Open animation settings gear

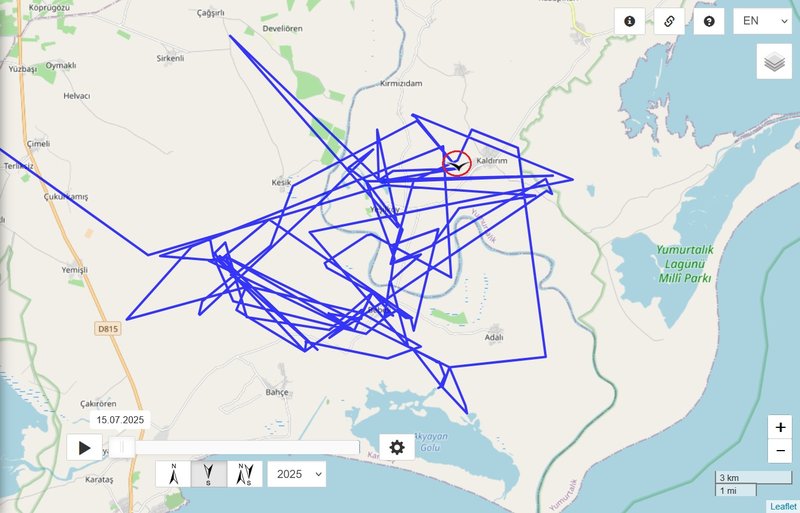(397, 448)
